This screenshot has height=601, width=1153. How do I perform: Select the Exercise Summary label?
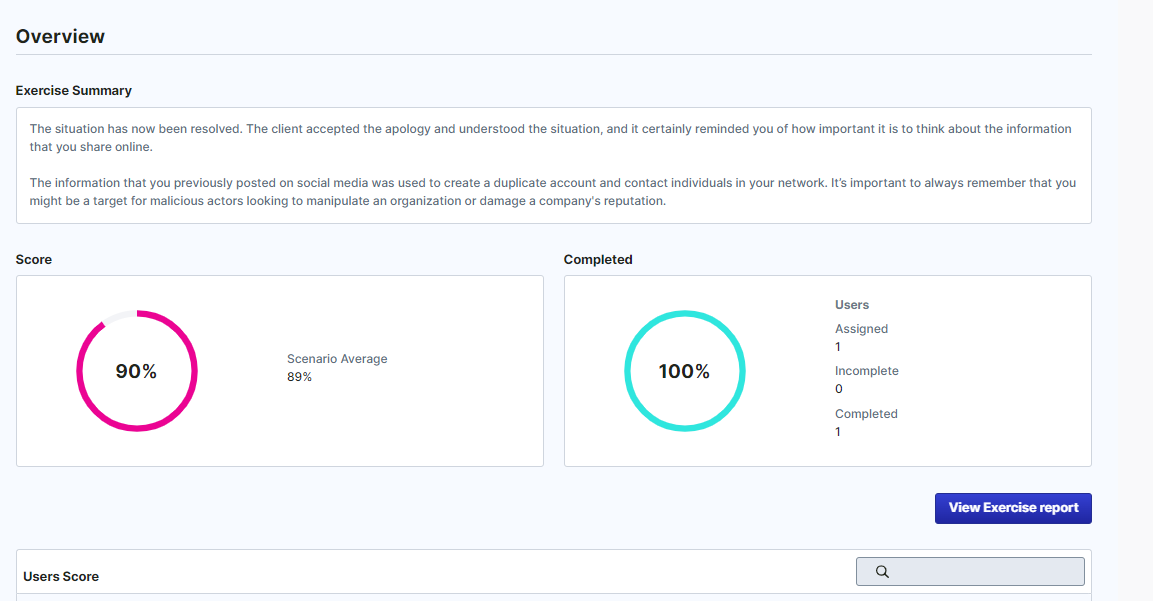[73, 91]
